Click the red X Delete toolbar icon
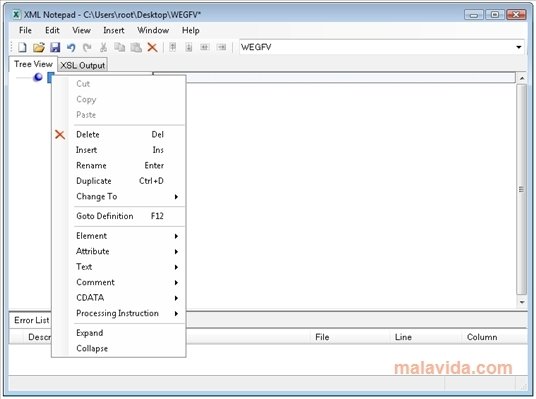 click(x=152, y=47)
